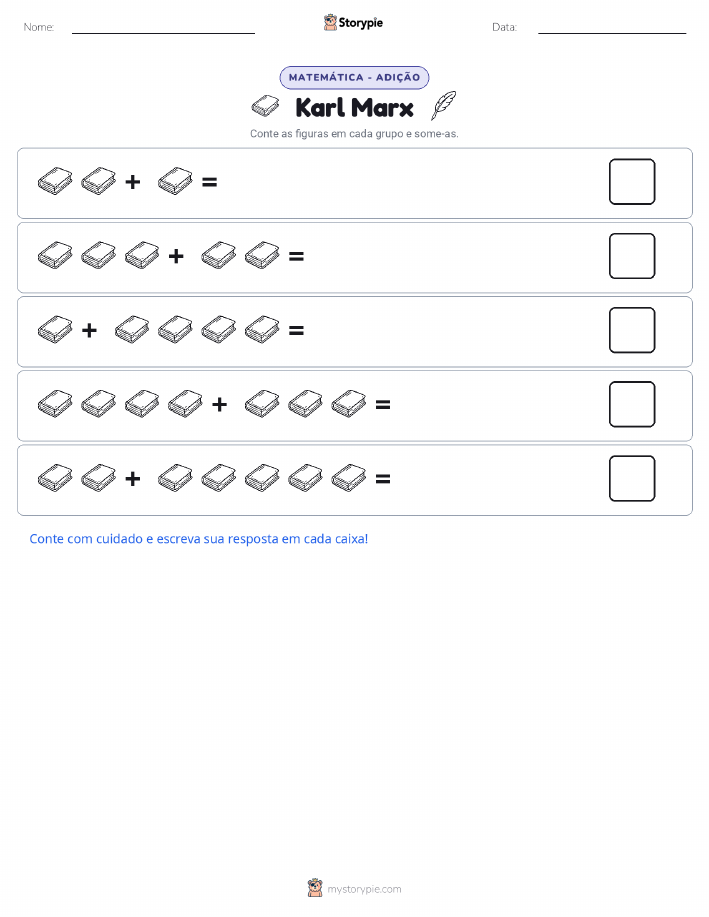
Task: Click the plus sign in the third row
Action: click(90, 330)
